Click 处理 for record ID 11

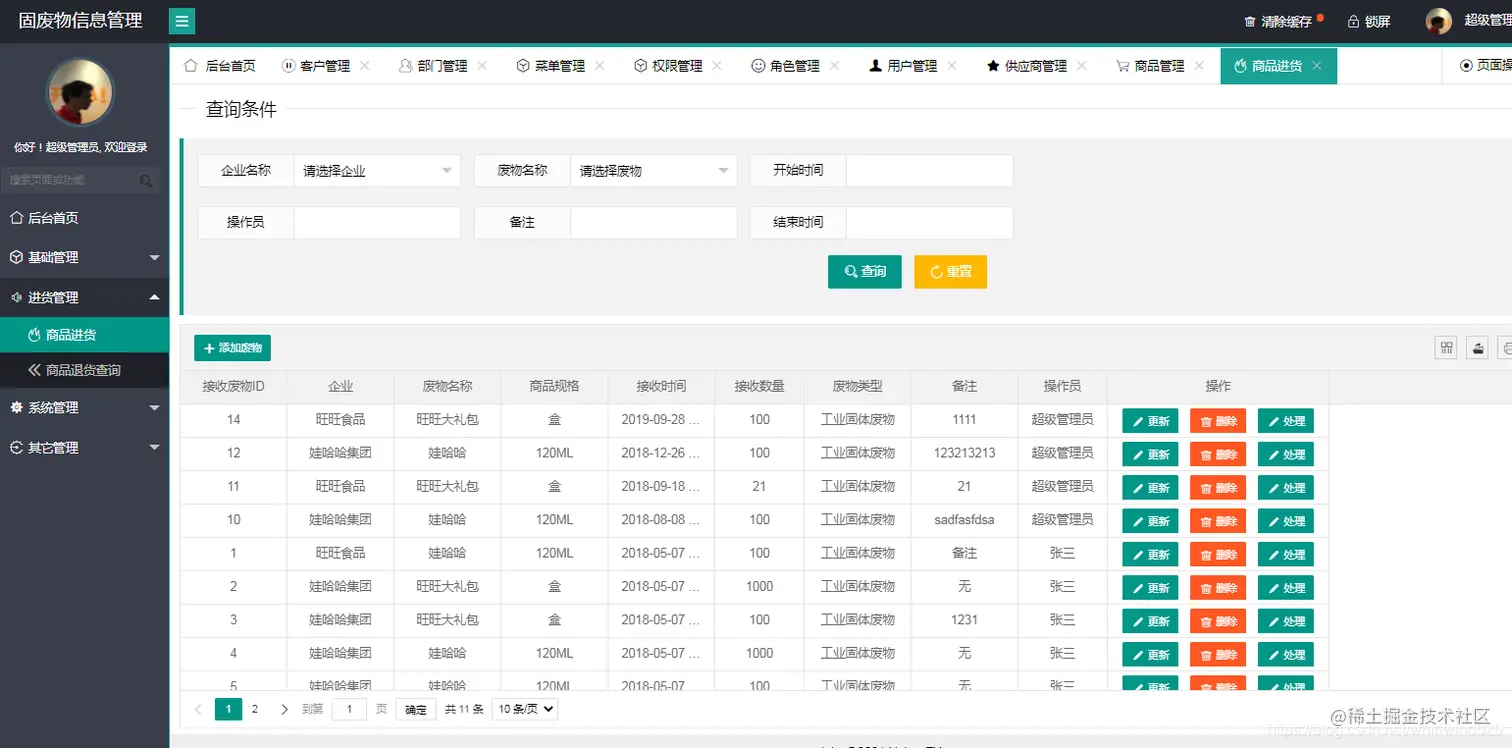(x=1286, y=487)
